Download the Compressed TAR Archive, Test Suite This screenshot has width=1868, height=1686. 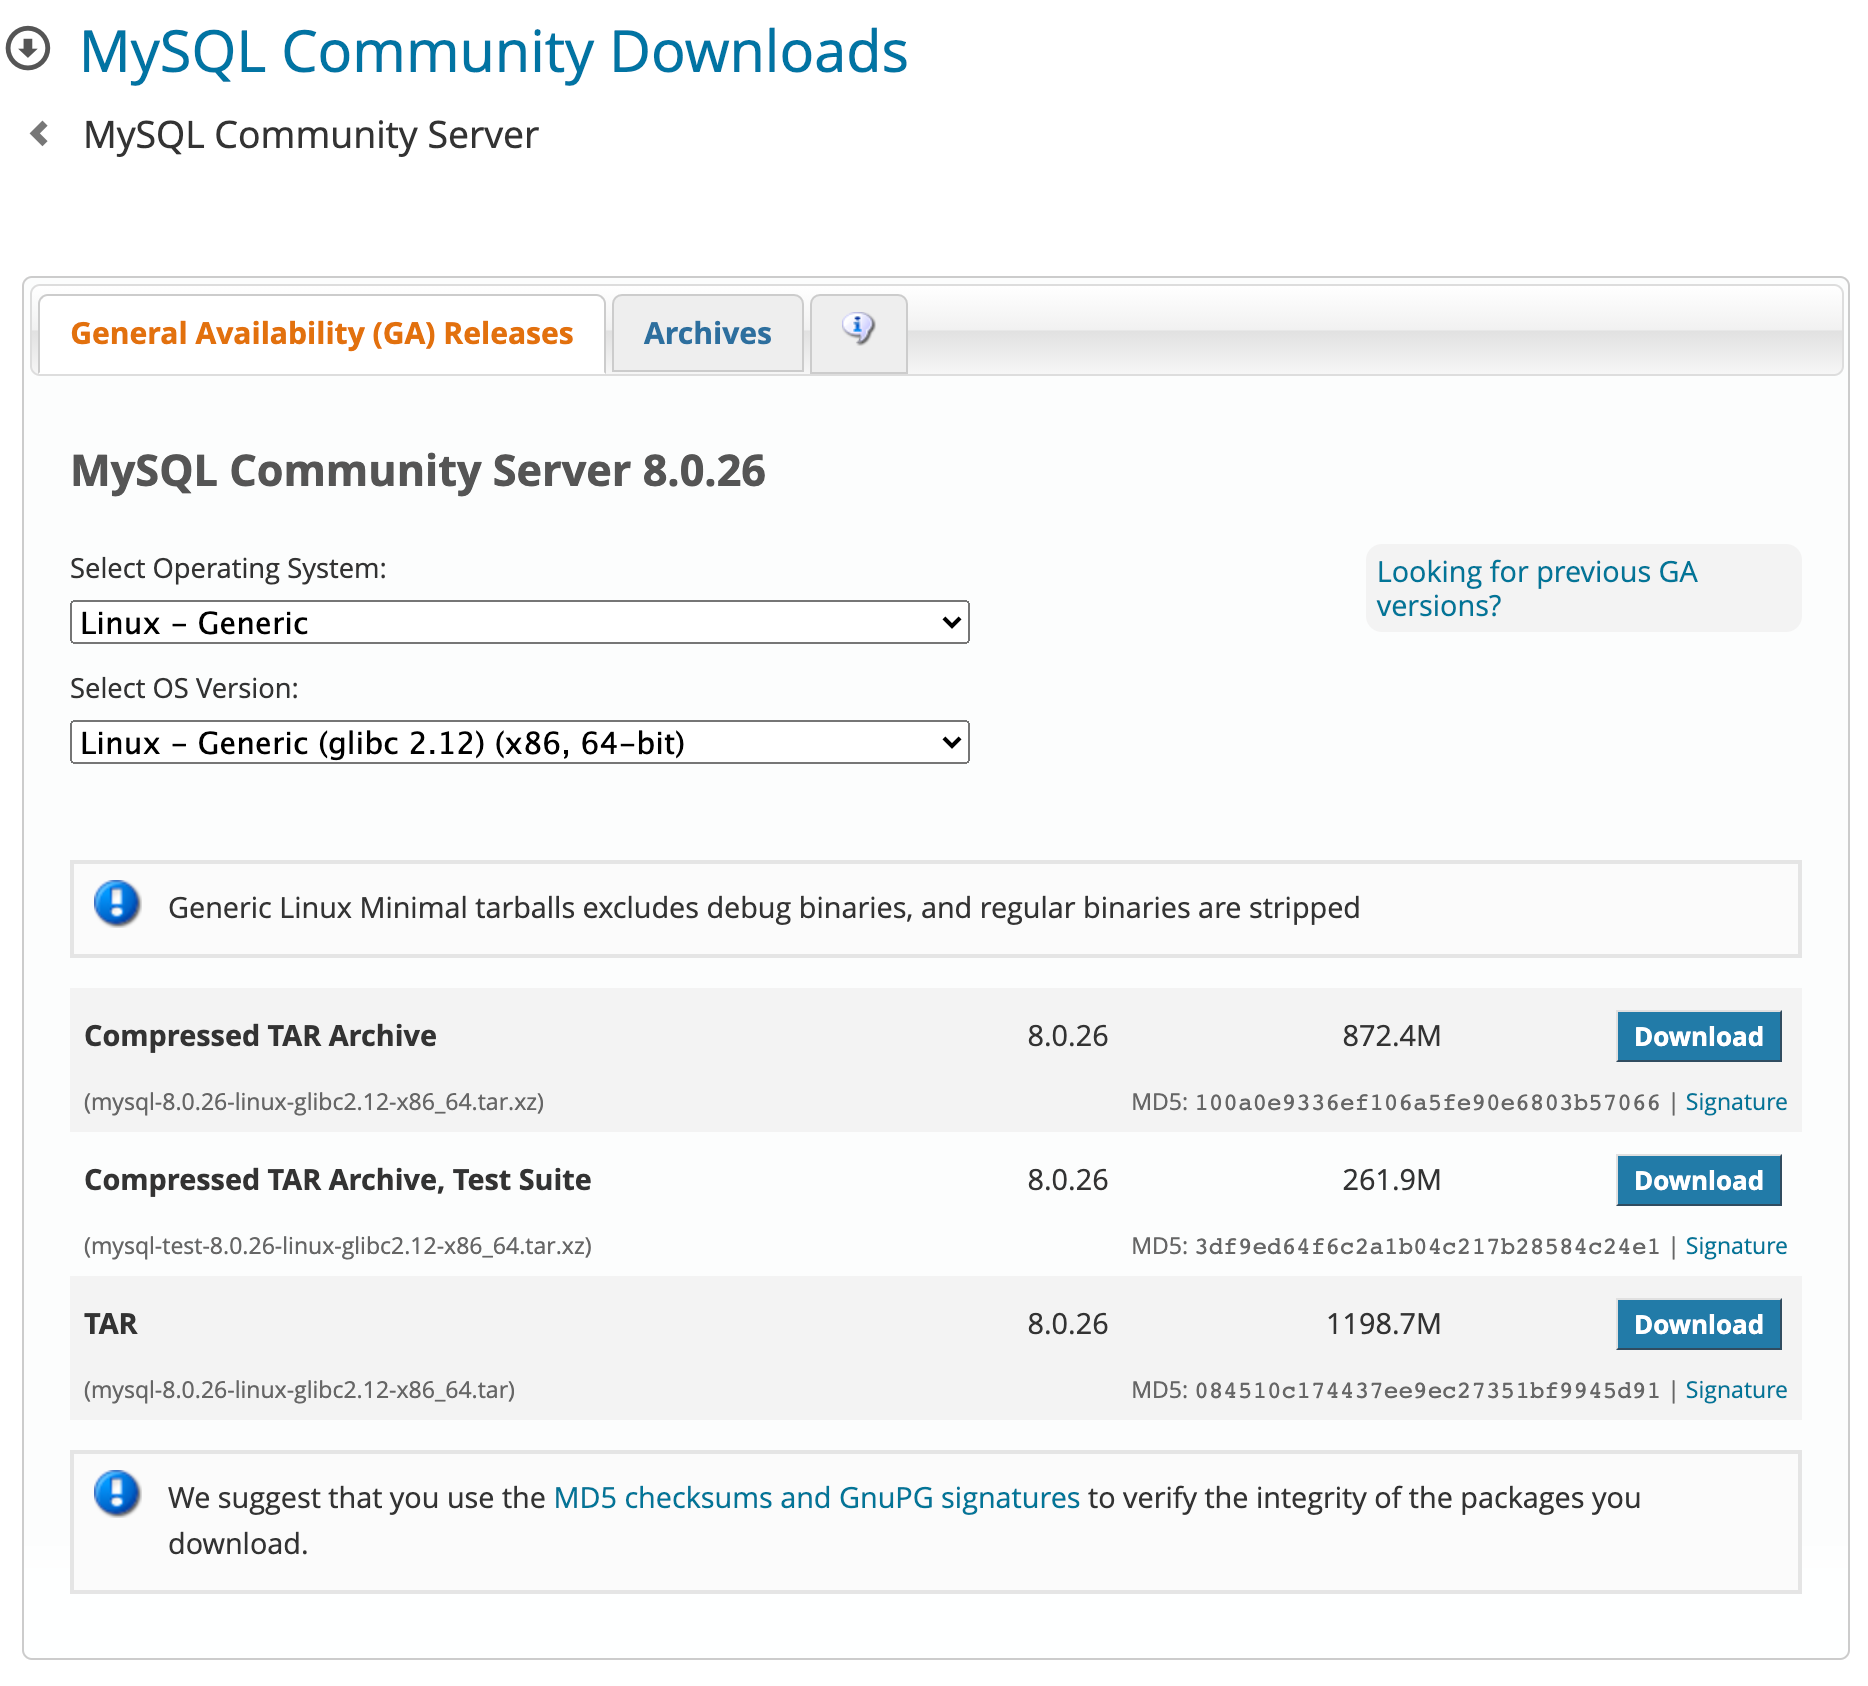1699,1181
